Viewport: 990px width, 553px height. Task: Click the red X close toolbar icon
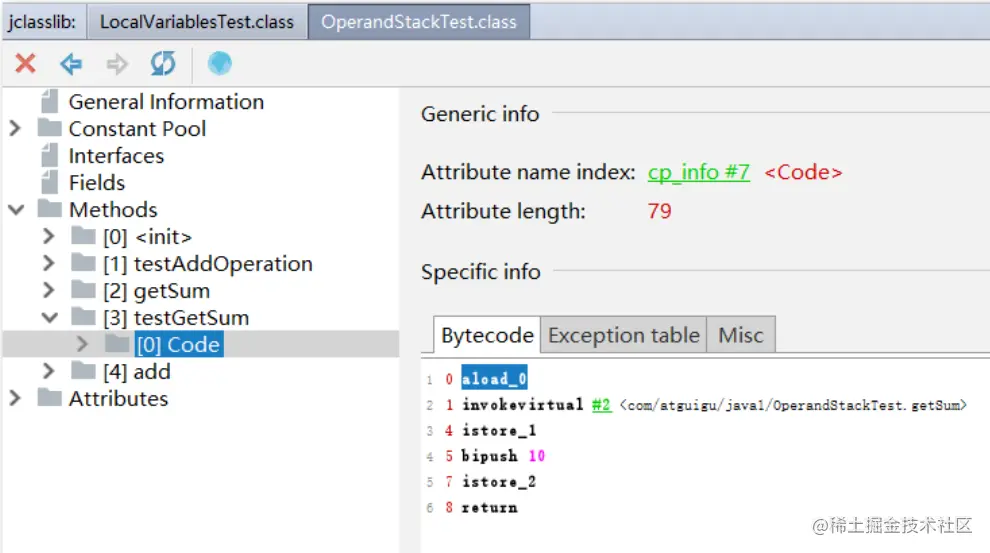(x=25, y=63)
